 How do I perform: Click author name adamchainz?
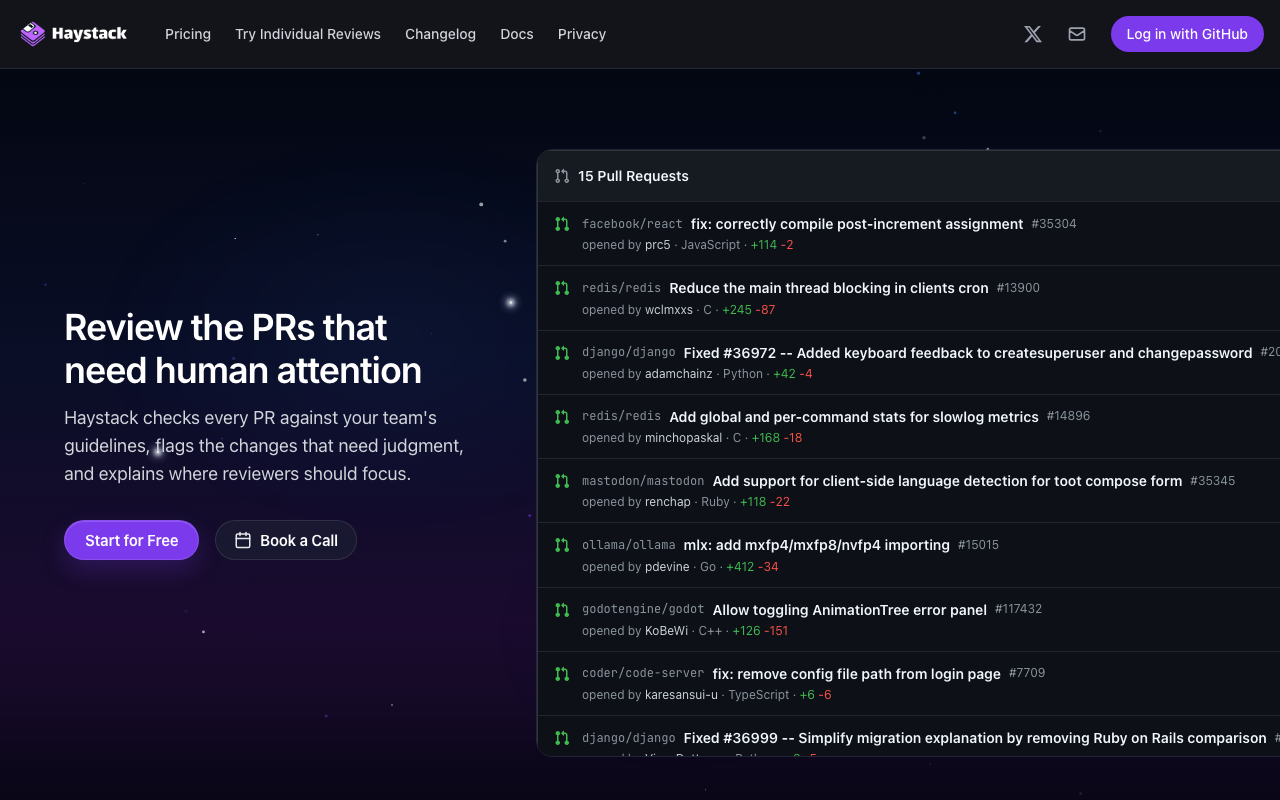coord(679,374)
